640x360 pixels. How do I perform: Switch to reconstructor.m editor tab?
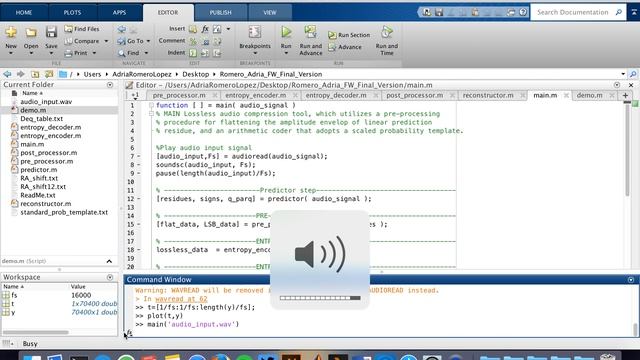pyautogui.click(x=488, y=96)
